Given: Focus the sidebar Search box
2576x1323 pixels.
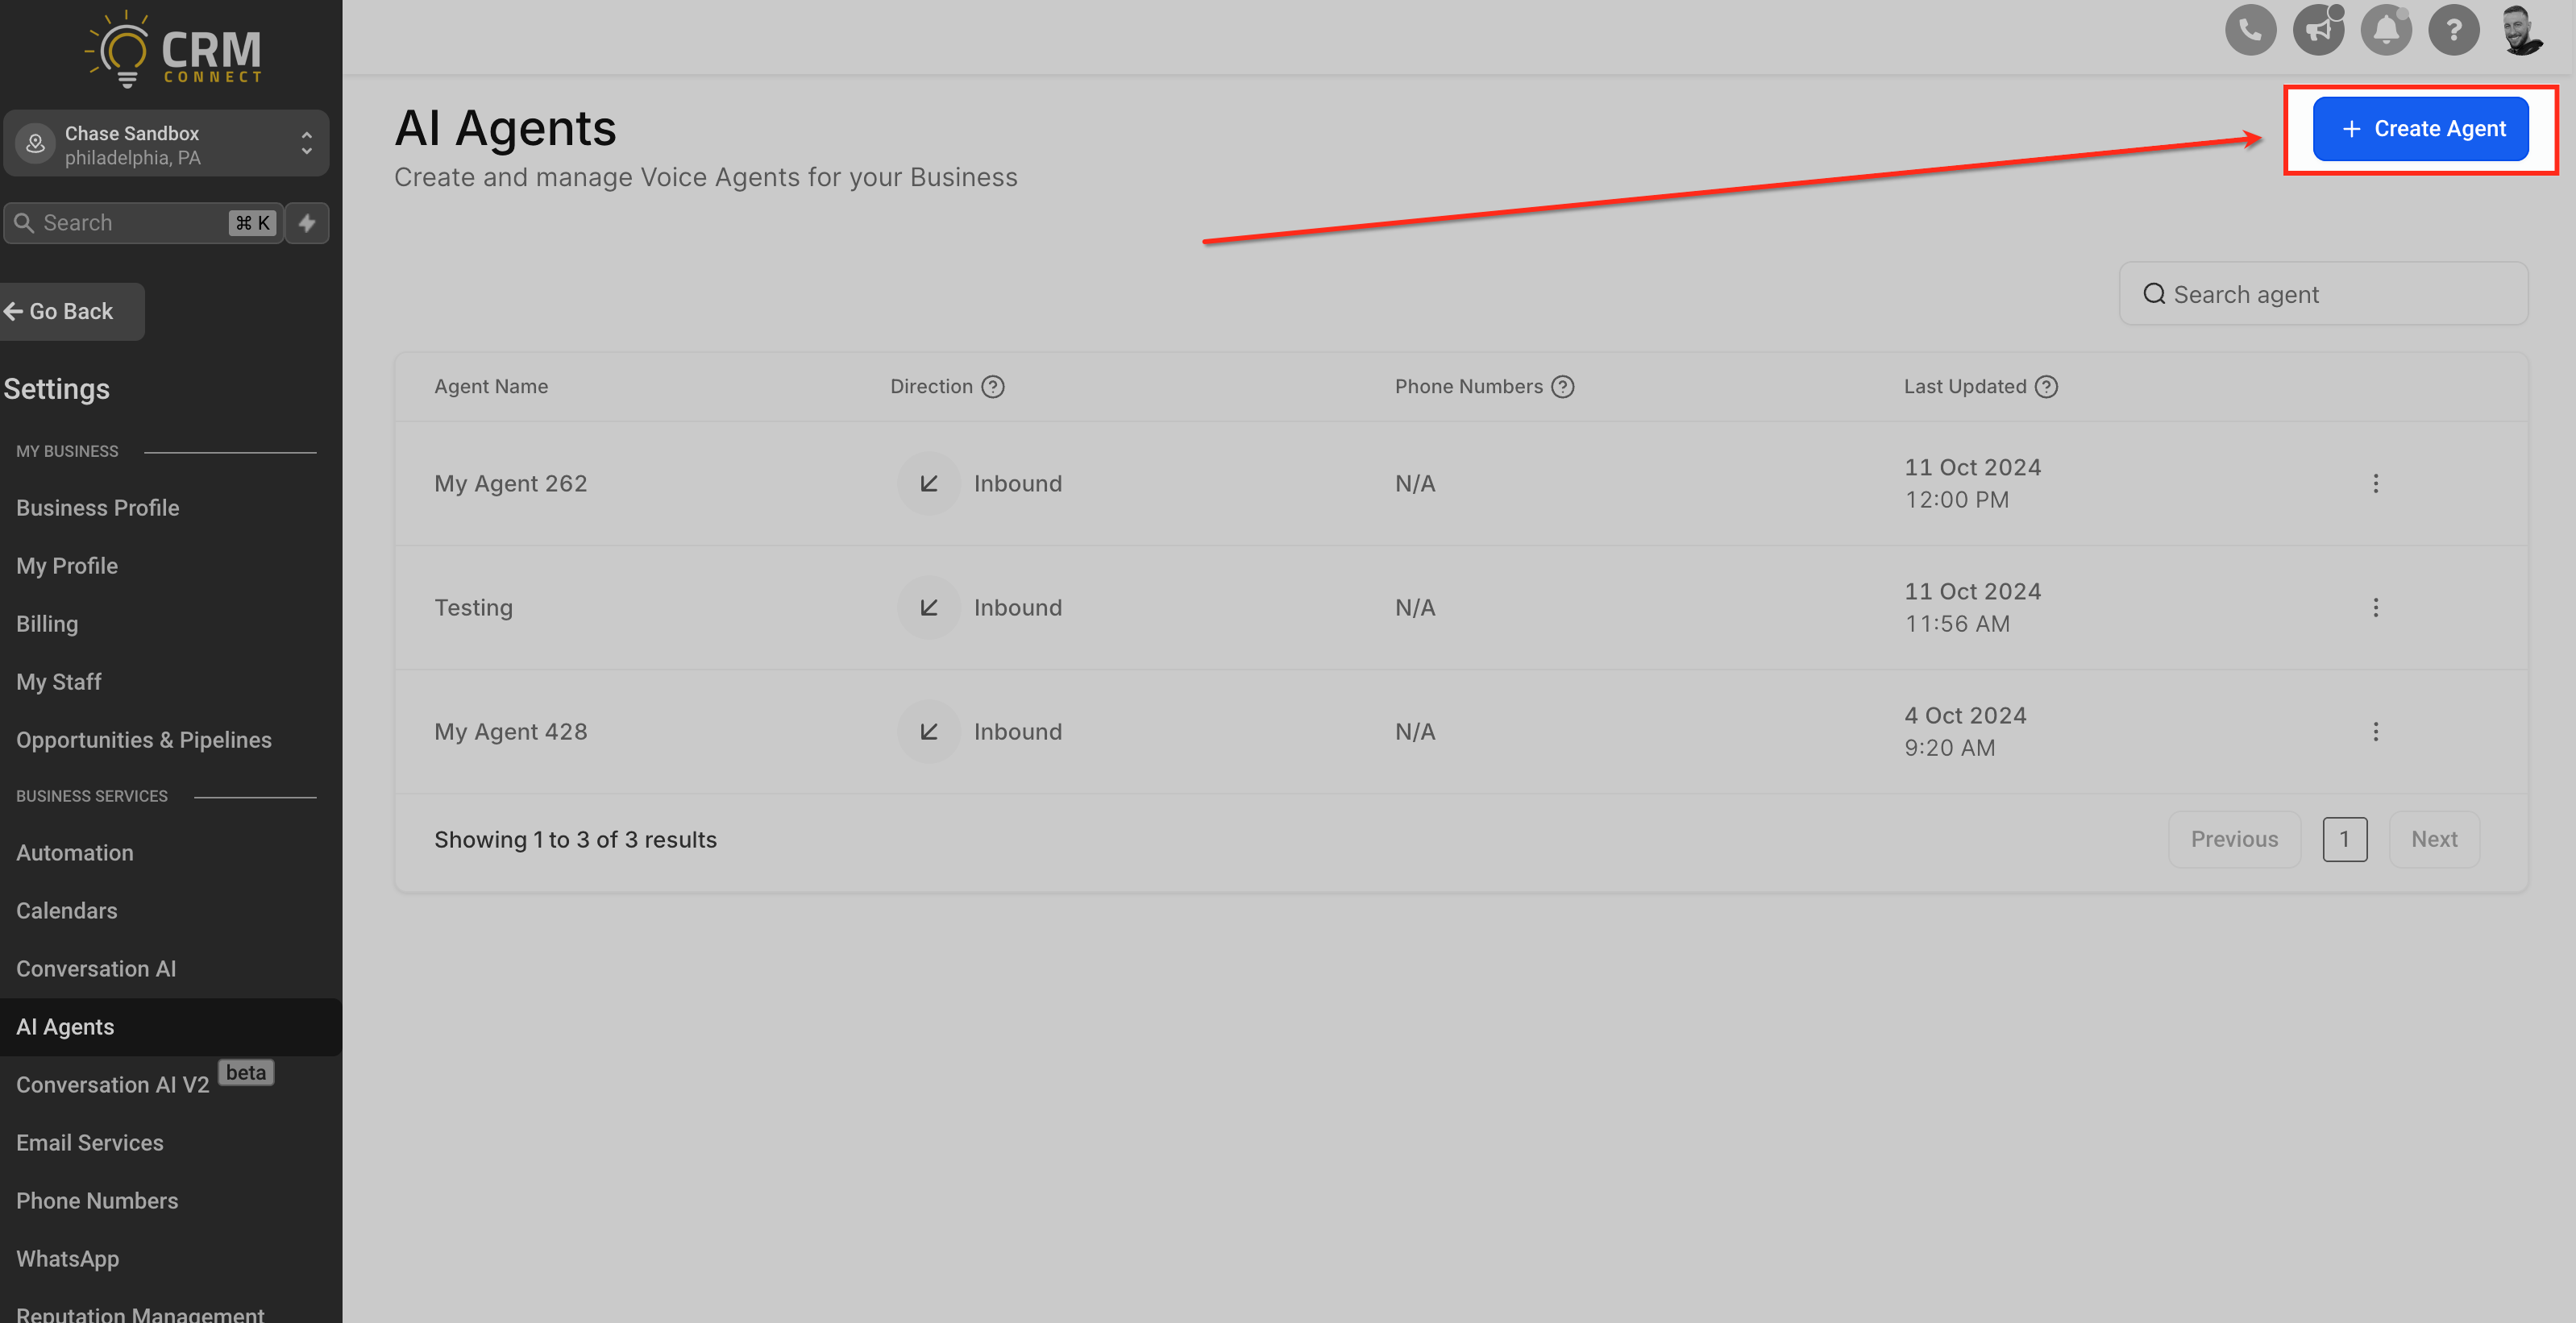Looking at the screenshot, I should [143, 223].
